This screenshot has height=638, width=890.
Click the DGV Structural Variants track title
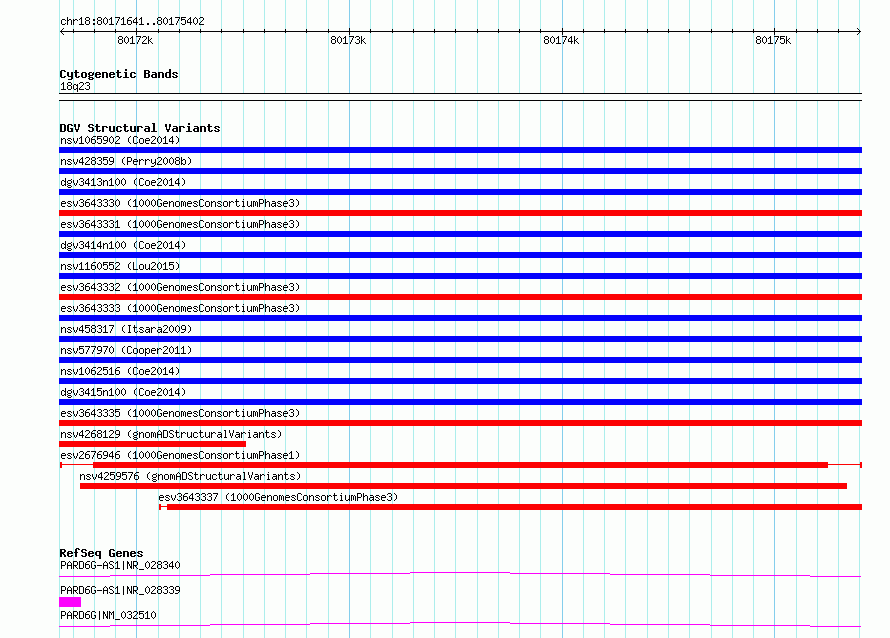(140, 128)
